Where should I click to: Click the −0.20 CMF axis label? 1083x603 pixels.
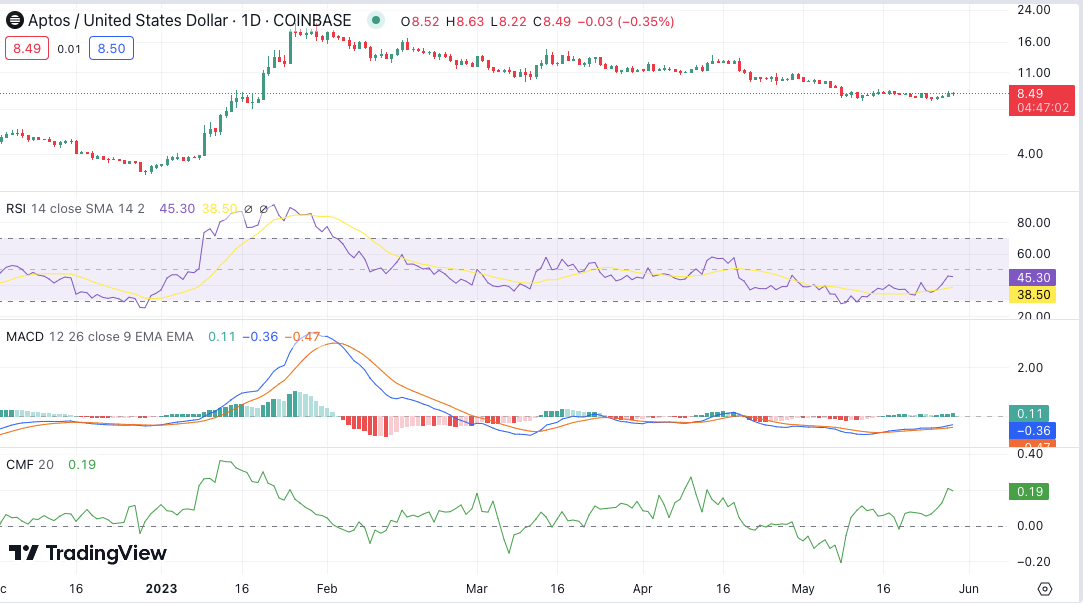tap(1034, 562)
